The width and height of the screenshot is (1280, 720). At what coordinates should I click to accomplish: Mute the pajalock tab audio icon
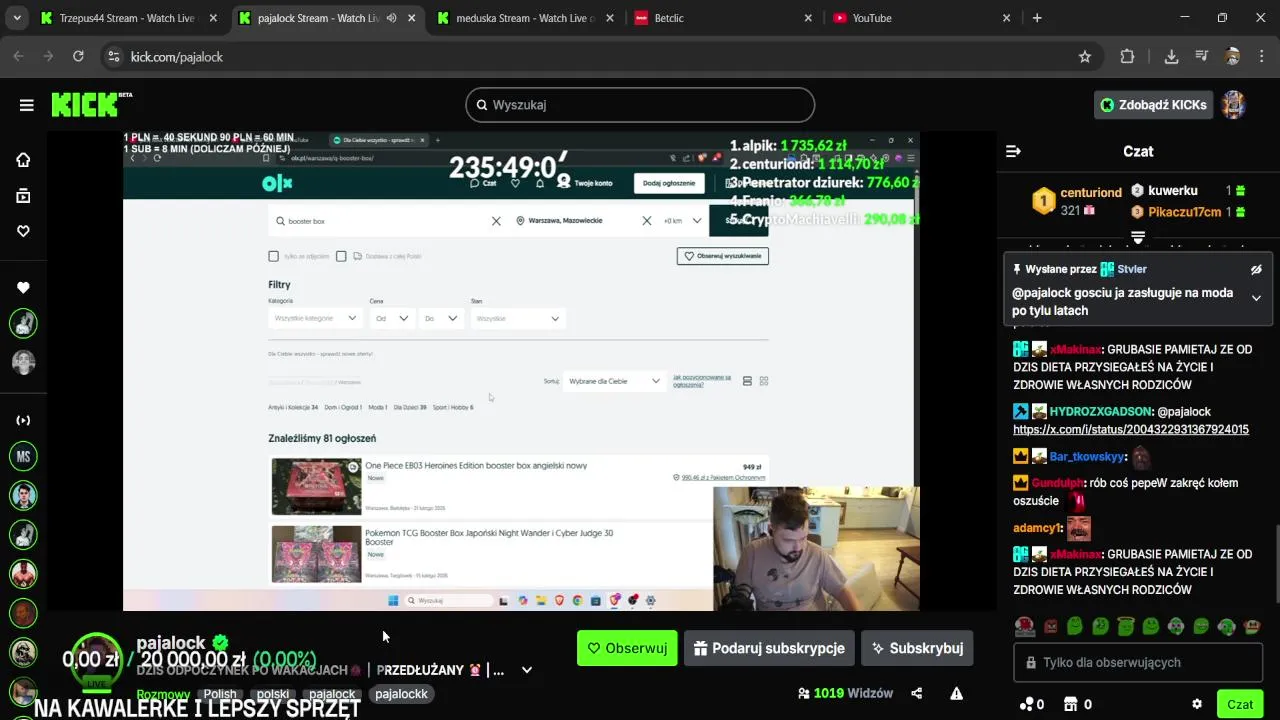[x=391, y=18]
